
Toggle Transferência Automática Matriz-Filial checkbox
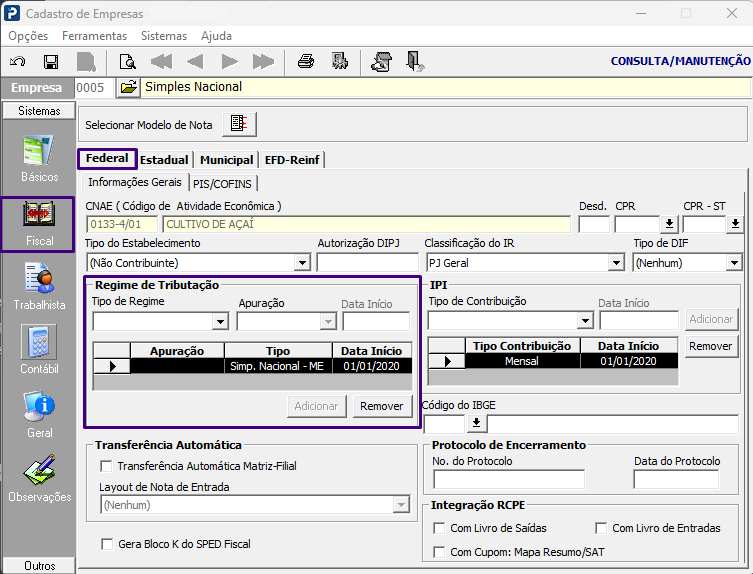pos(106,466)
